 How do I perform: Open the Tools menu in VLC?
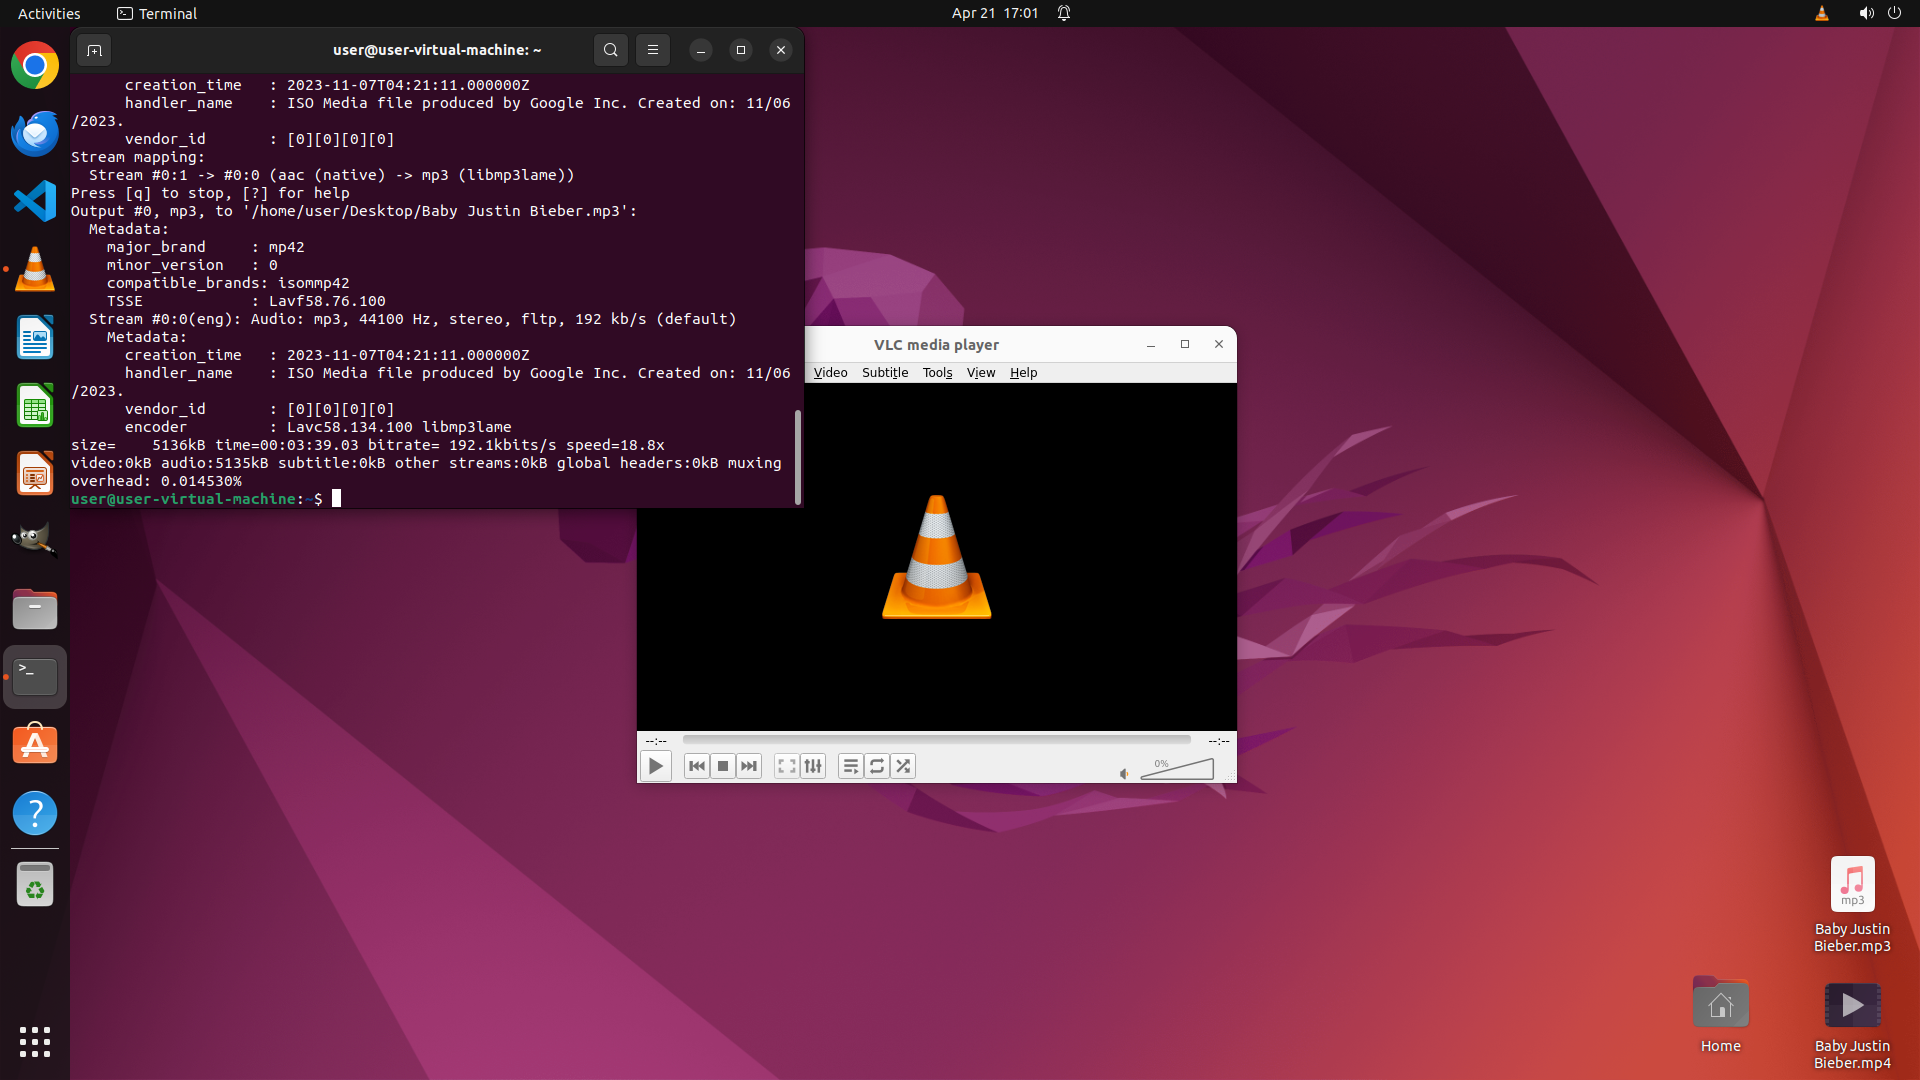[x=937, y=372]
